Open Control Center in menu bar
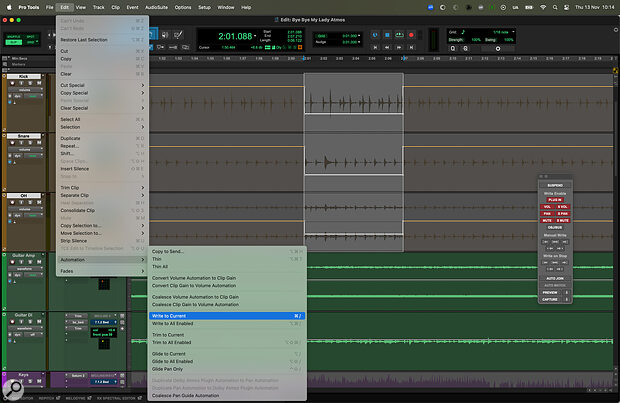Viewport: 620px width, 403px height. click(x=567, y=7)
